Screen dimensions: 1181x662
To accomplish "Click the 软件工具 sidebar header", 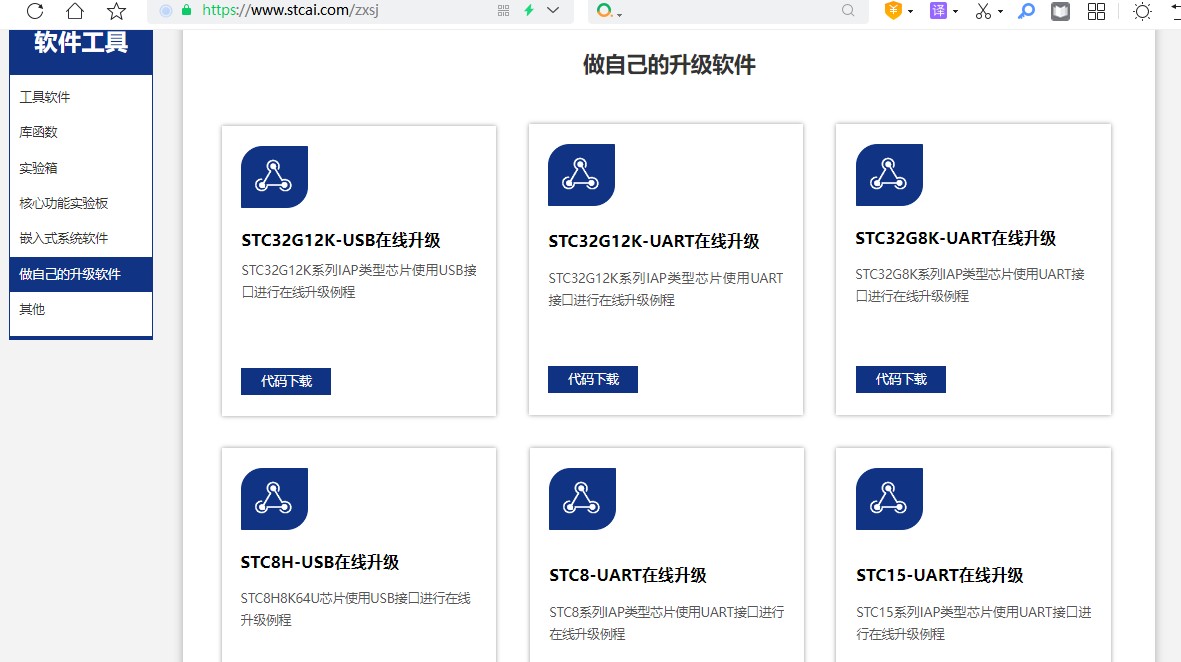I will [x=81, y=43].
